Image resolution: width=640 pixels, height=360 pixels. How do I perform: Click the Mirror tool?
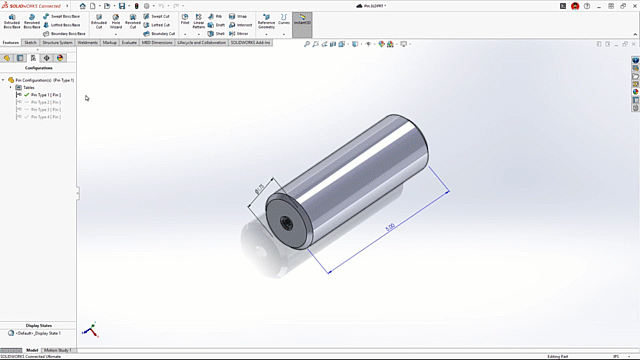[x=239, y=33]
